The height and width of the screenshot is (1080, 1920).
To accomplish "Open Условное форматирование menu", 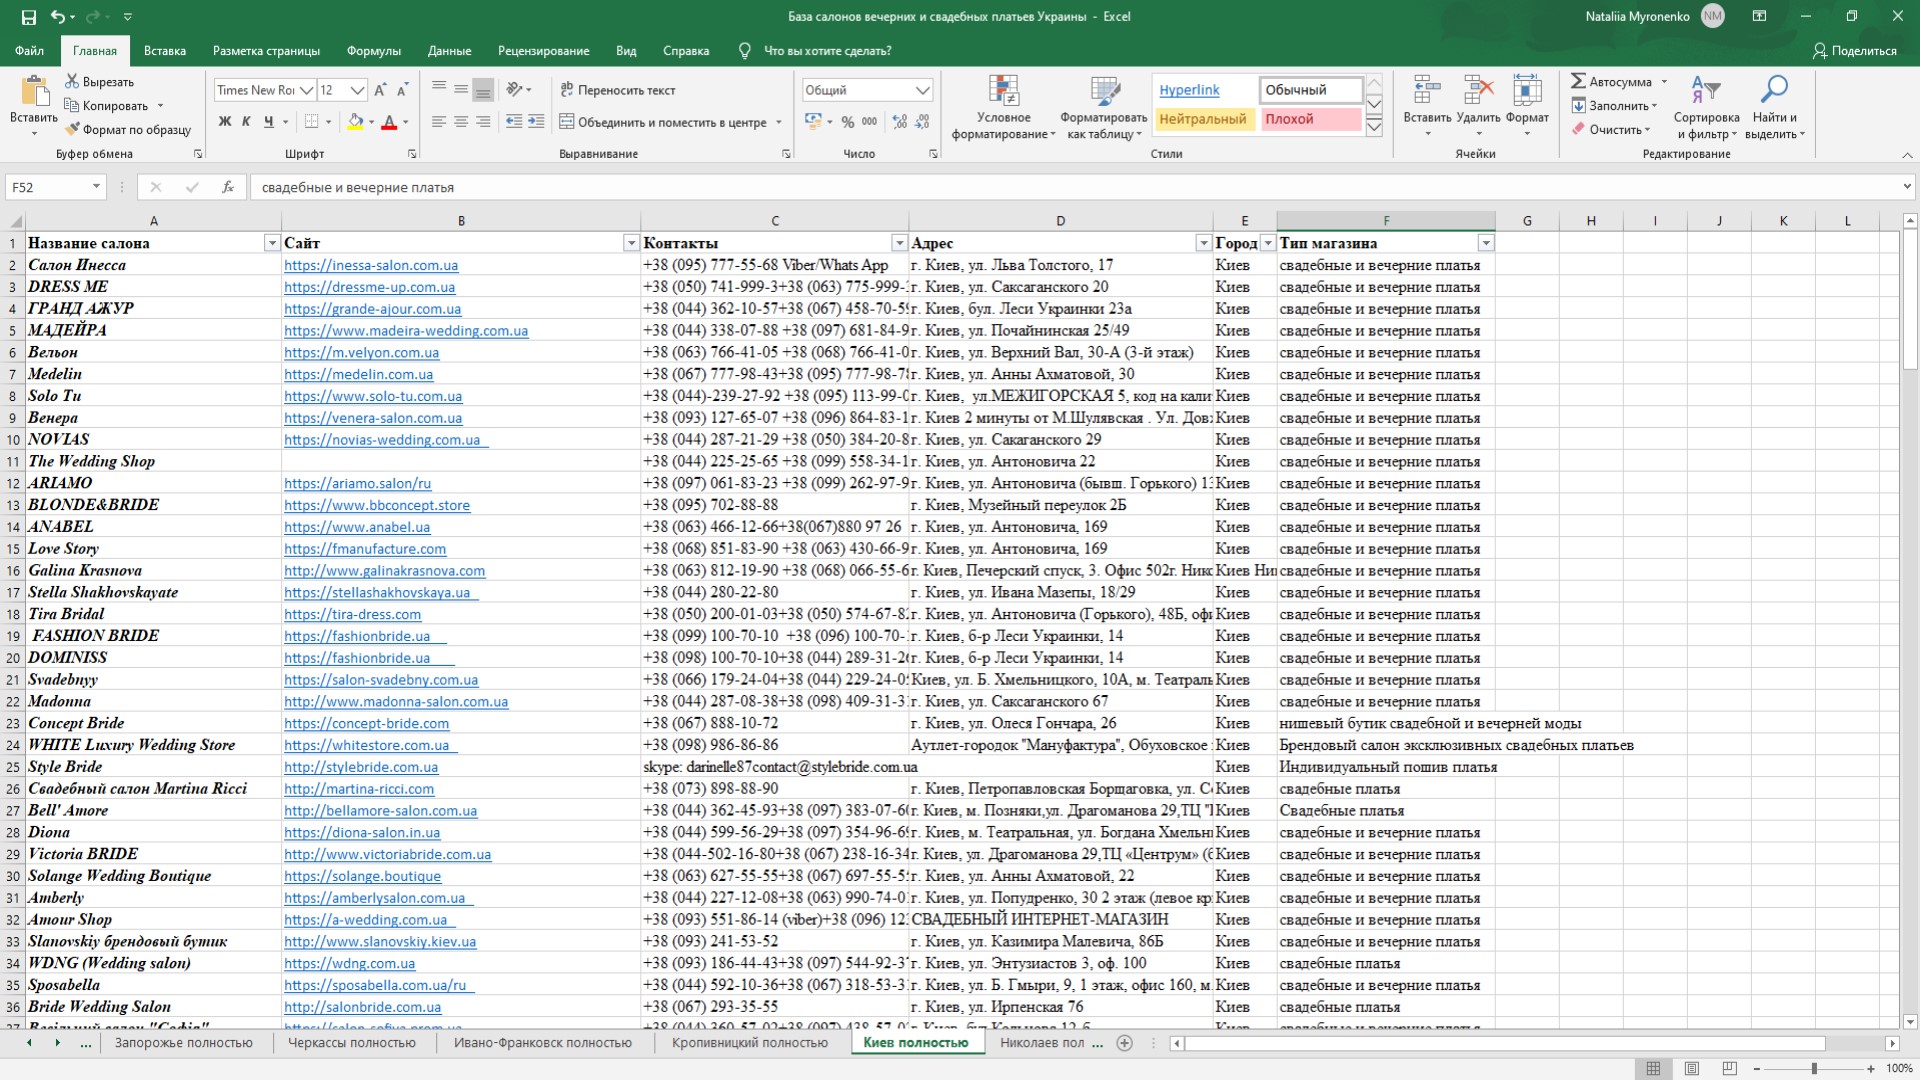I will (x=1003, y=108).
